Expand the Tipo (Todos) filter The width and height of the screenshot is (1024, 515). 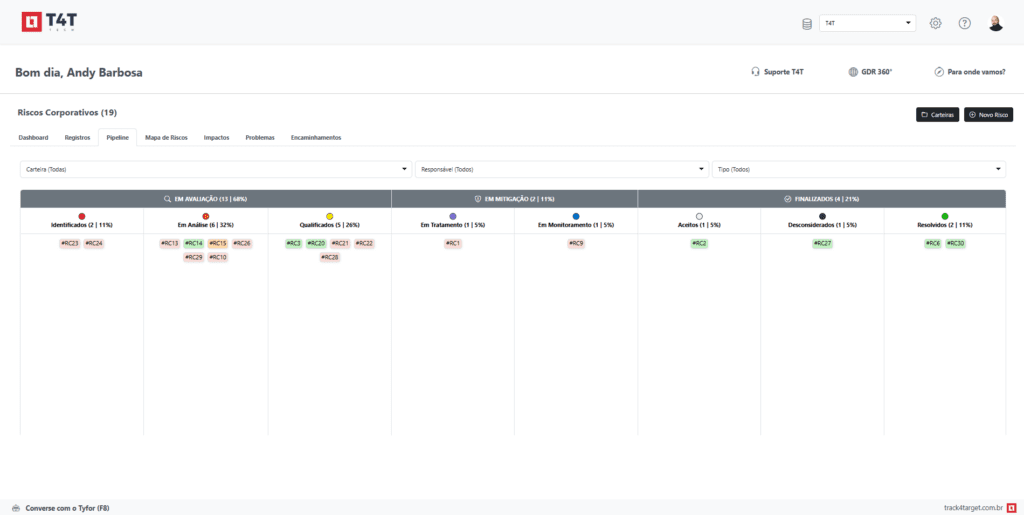pyautogui.click(x=858, y=169)
